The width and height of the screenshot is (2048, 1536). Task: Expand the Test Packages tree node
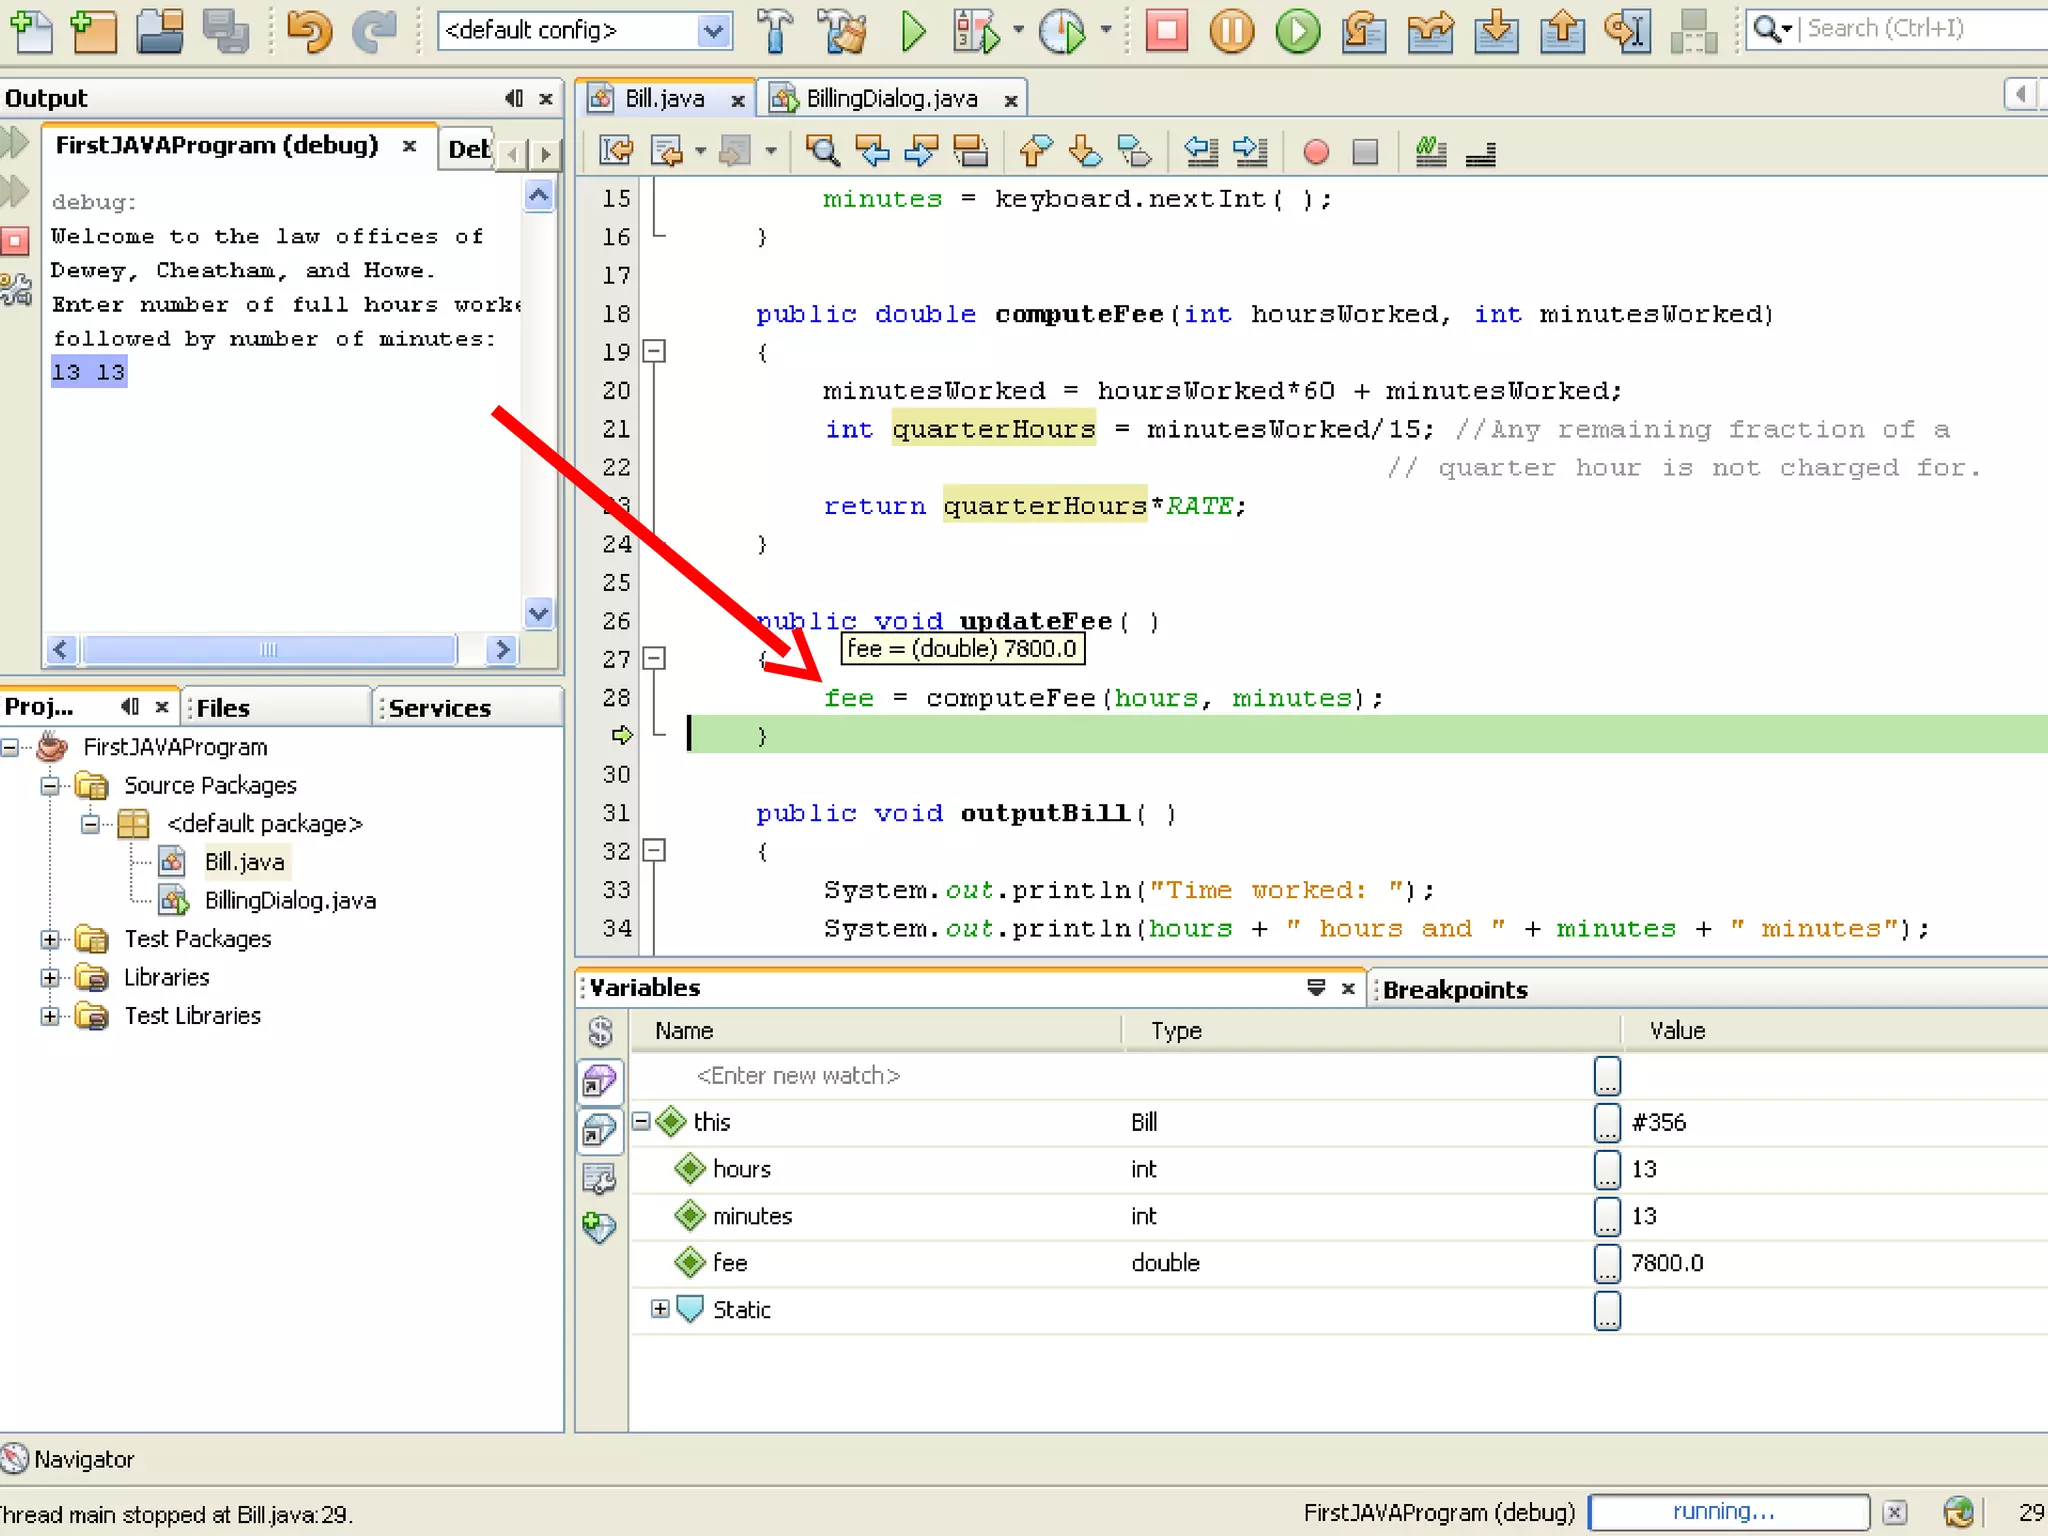point(50,939)
